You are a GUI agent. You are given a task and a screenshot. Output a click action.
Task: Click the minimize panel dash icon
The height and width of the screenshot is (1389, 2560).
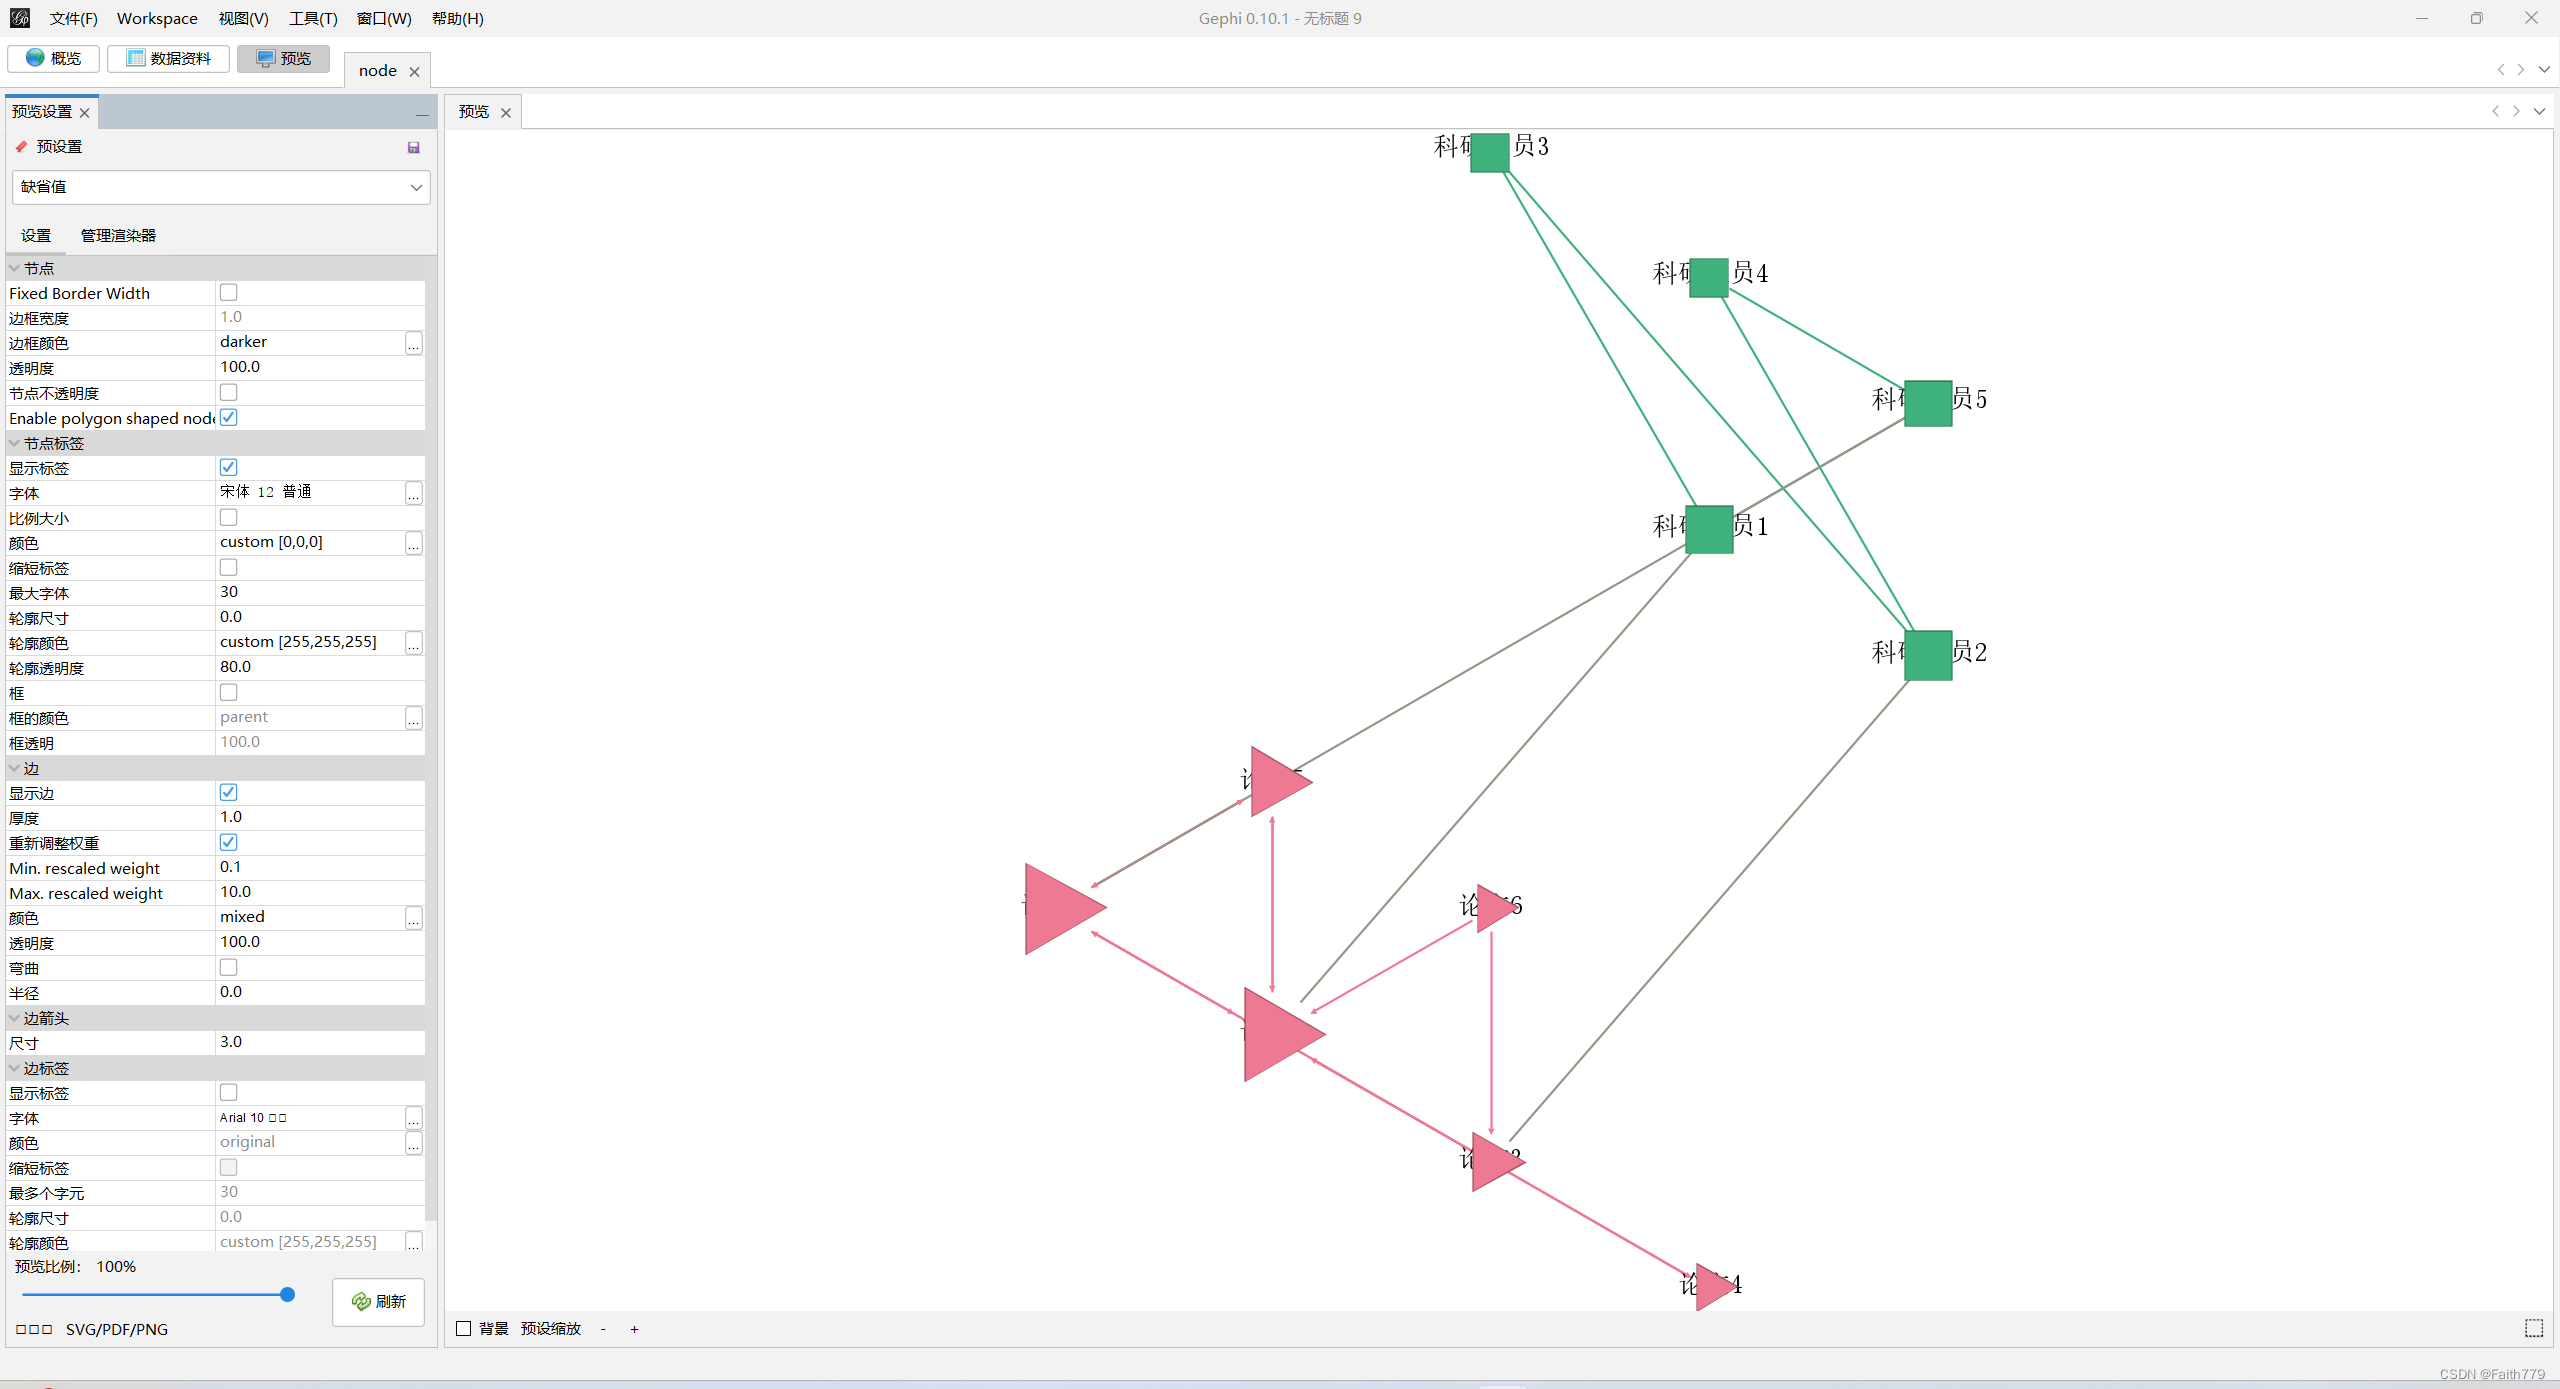point(422,114)
